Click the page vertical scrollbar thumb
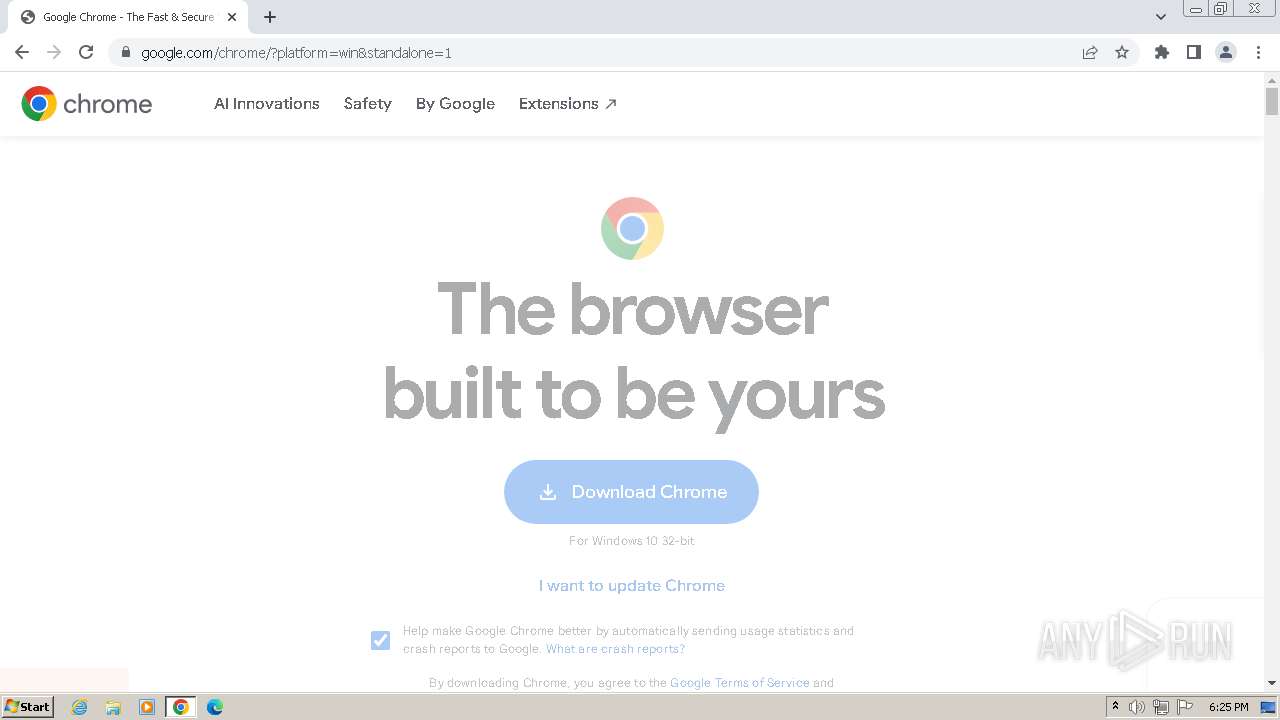The width and height of the screenshot is (1280, 720). coord(1272,101)
